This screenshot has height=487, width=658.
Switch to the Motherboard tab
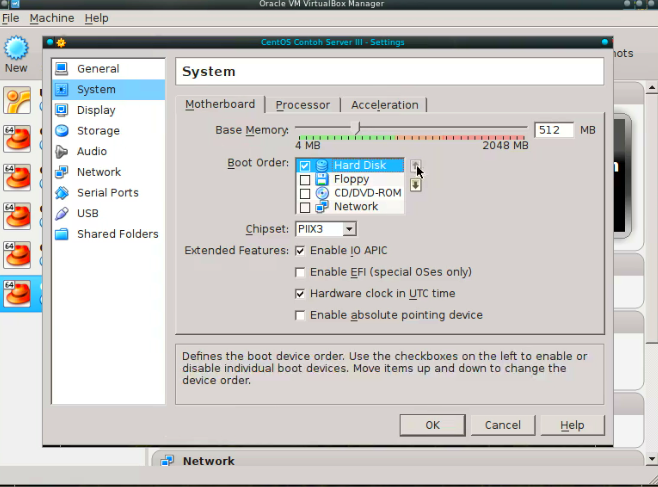coord(220,104)
